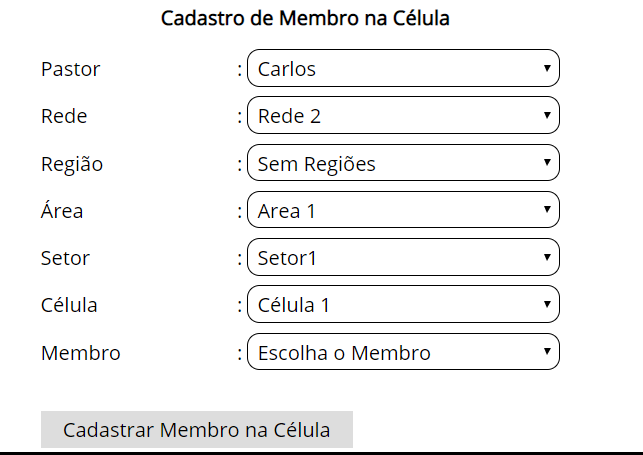
Task: Click the arrow on the Área select box
Action: pyautogui.click(x=547, y=210)
